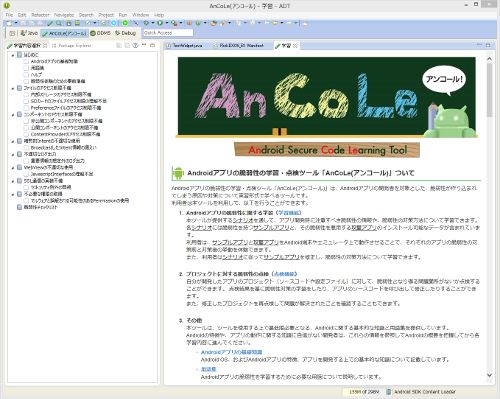This screenshot has width=500, height=399.
Task: Click the help question-mark icon in the left view toolbar
Action: 135,45
